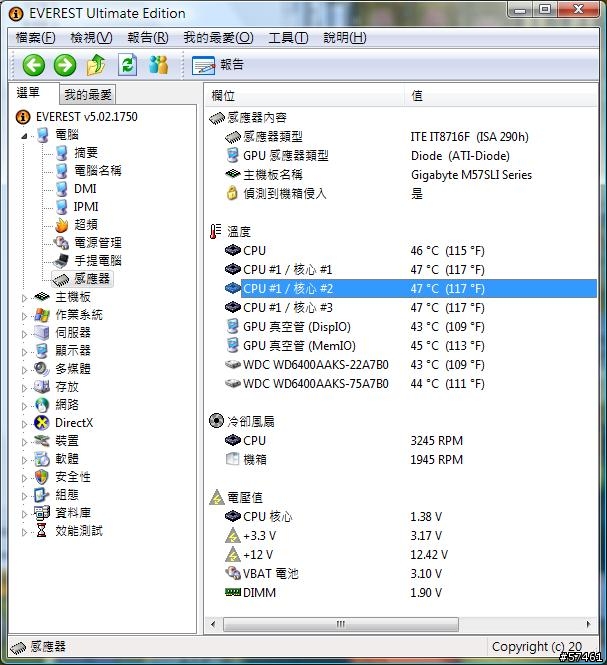Open the 檔案(F) menu
Screen dimensions: 607x665
pos(35,38)
